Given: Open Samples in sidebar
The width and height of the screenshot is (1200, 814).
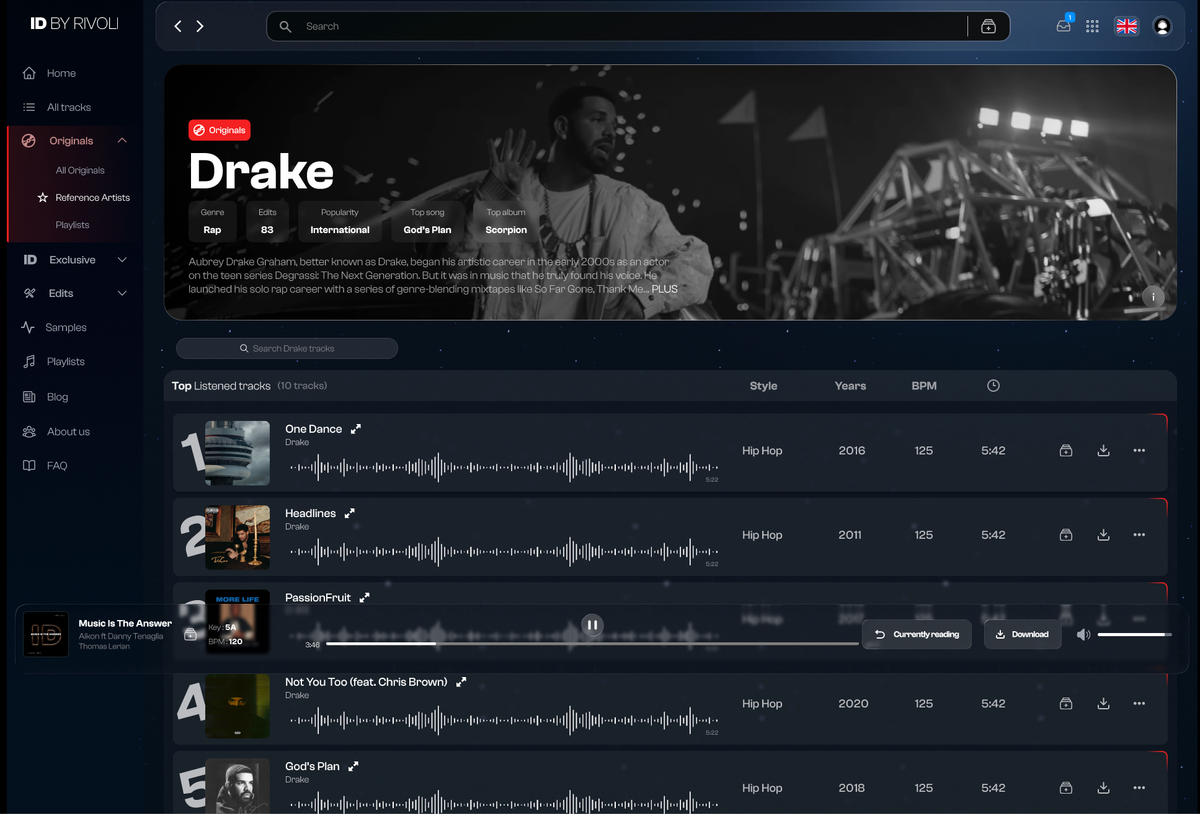Looking at the screenshot, I should (66, 328).
